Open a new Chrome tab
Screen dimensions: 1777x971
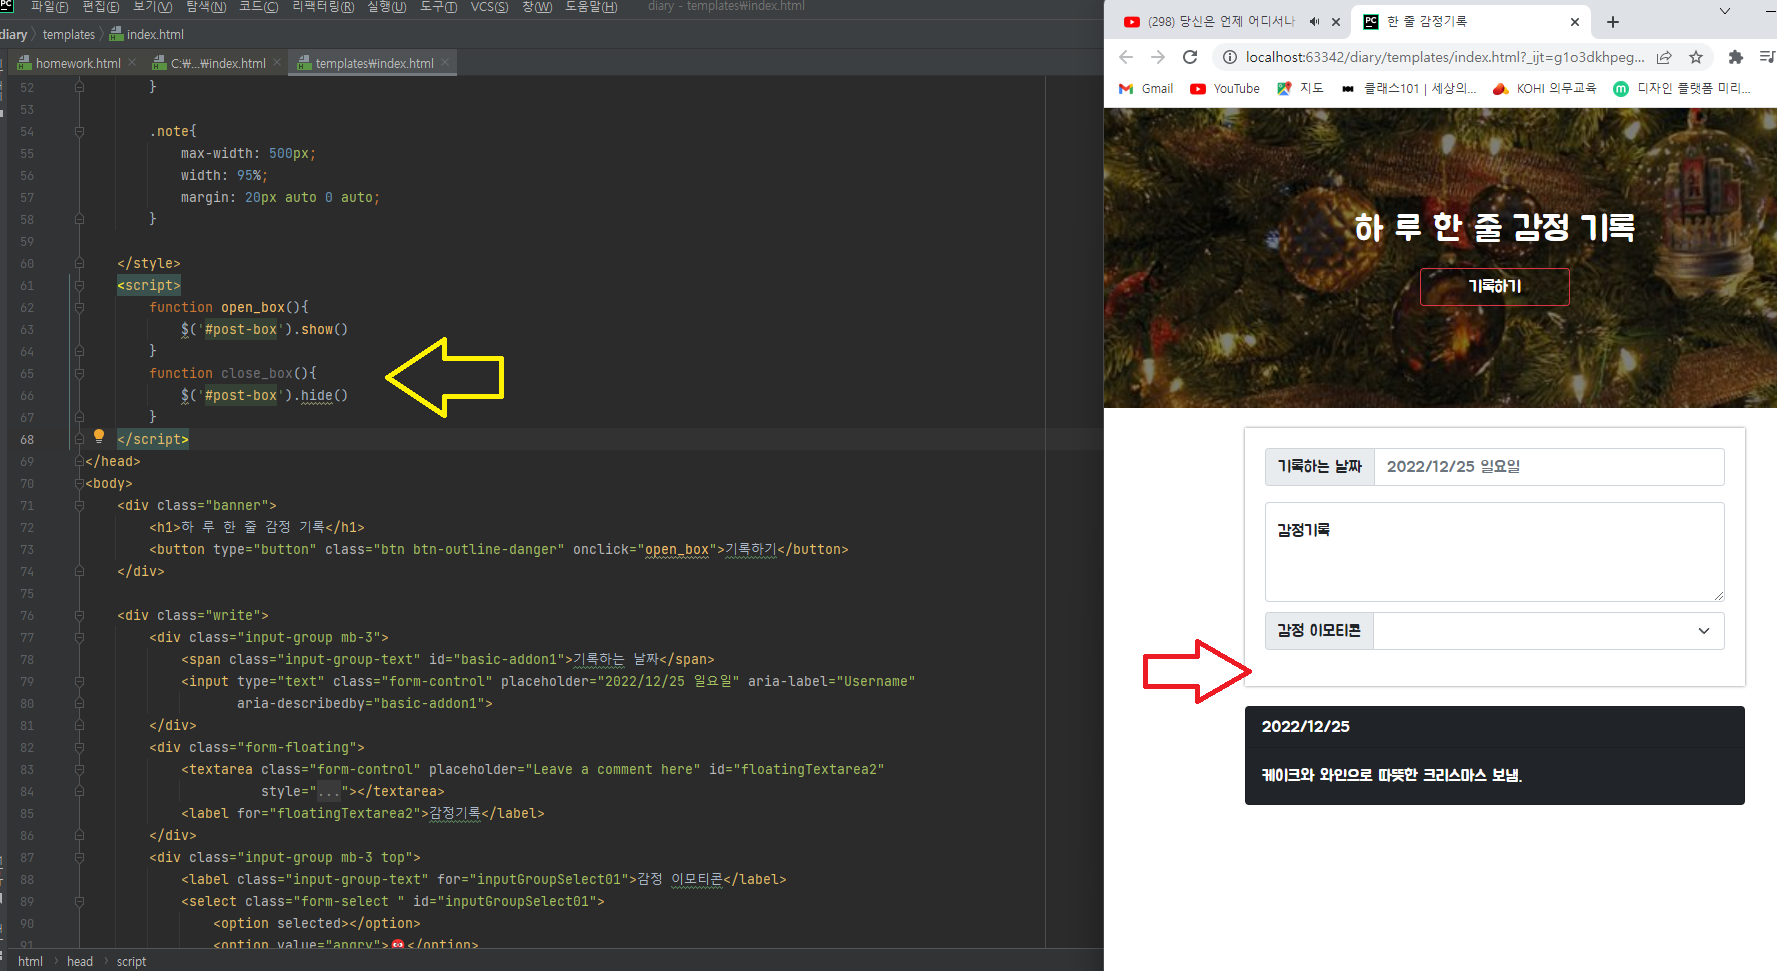(1613, 22)
